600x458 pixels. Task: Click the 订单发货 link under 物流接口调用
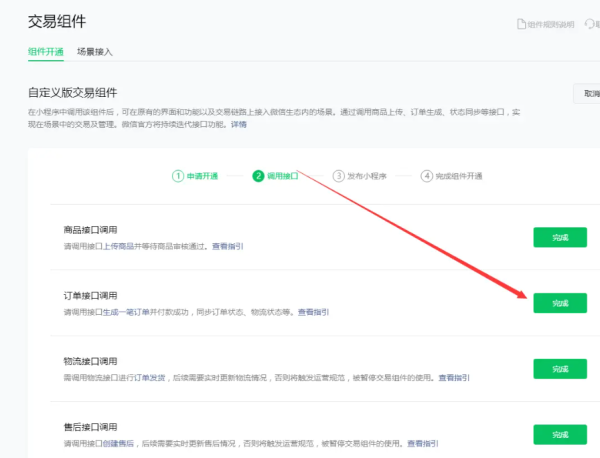point(152,378)
